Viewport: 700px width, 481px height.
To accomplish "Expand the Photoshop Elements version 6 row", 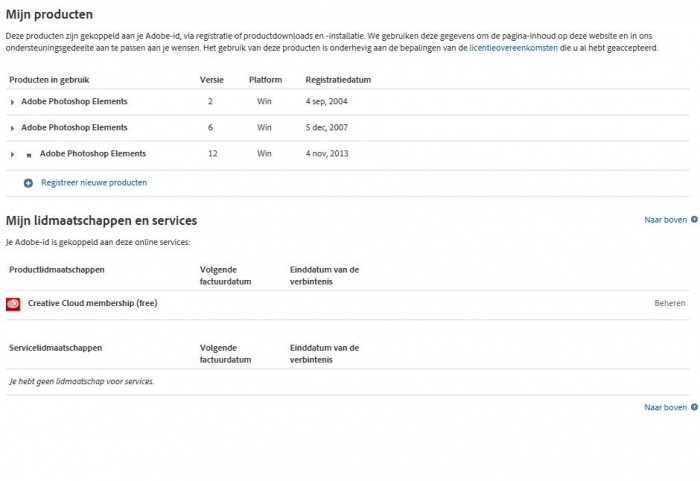I will [x=12, y=128].
